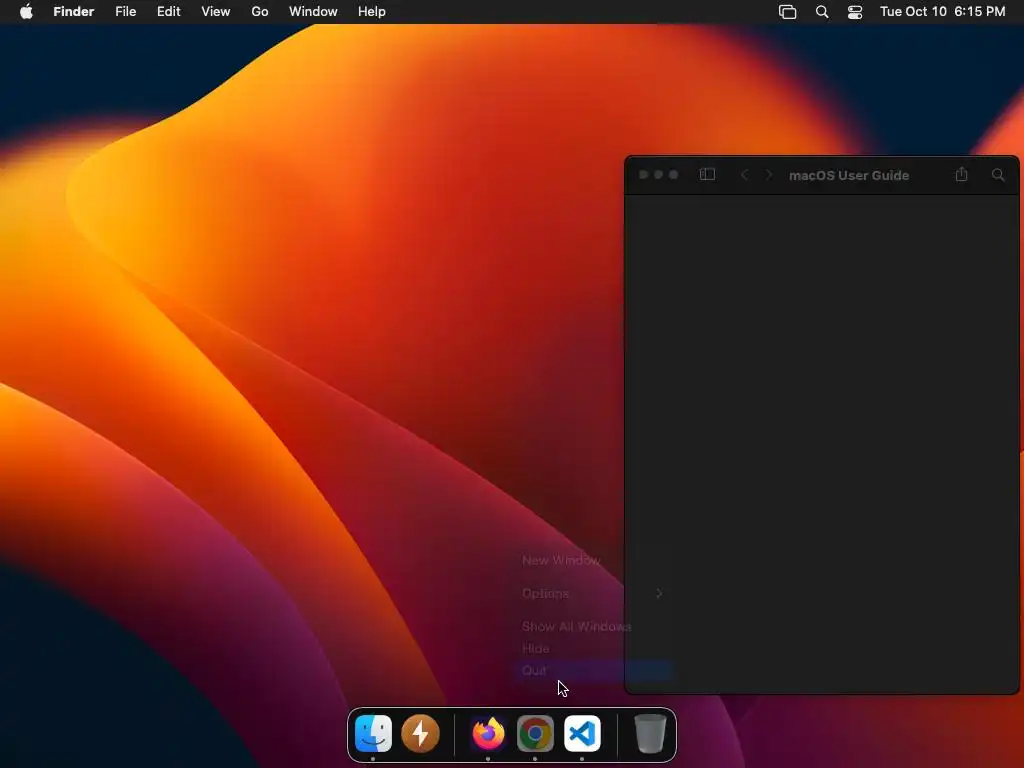This screenshot has width=1024, height=768.
Task: Go forward in macOS User Guide window
Action: click(x=769, y=174)
